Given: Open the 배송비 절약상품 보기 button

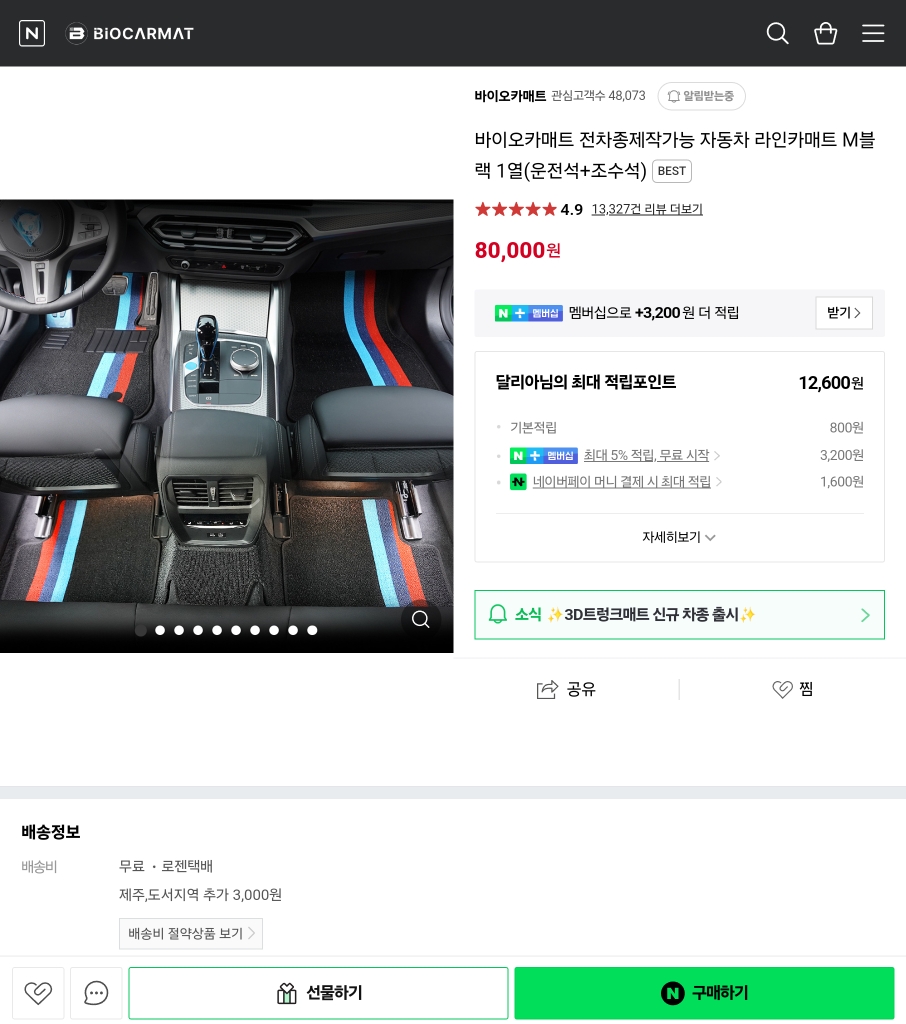Looking at the screenshot, I should [x=191, y=934].
